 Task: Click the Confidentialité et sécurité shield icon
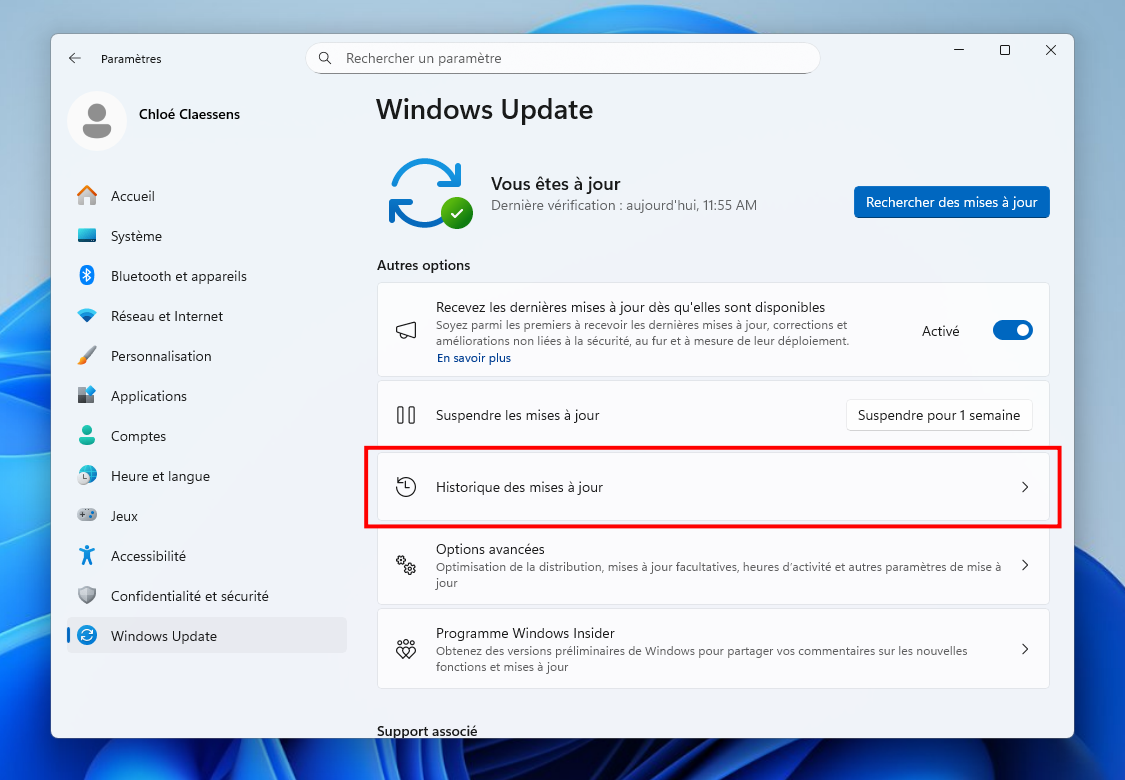point(87,596)
